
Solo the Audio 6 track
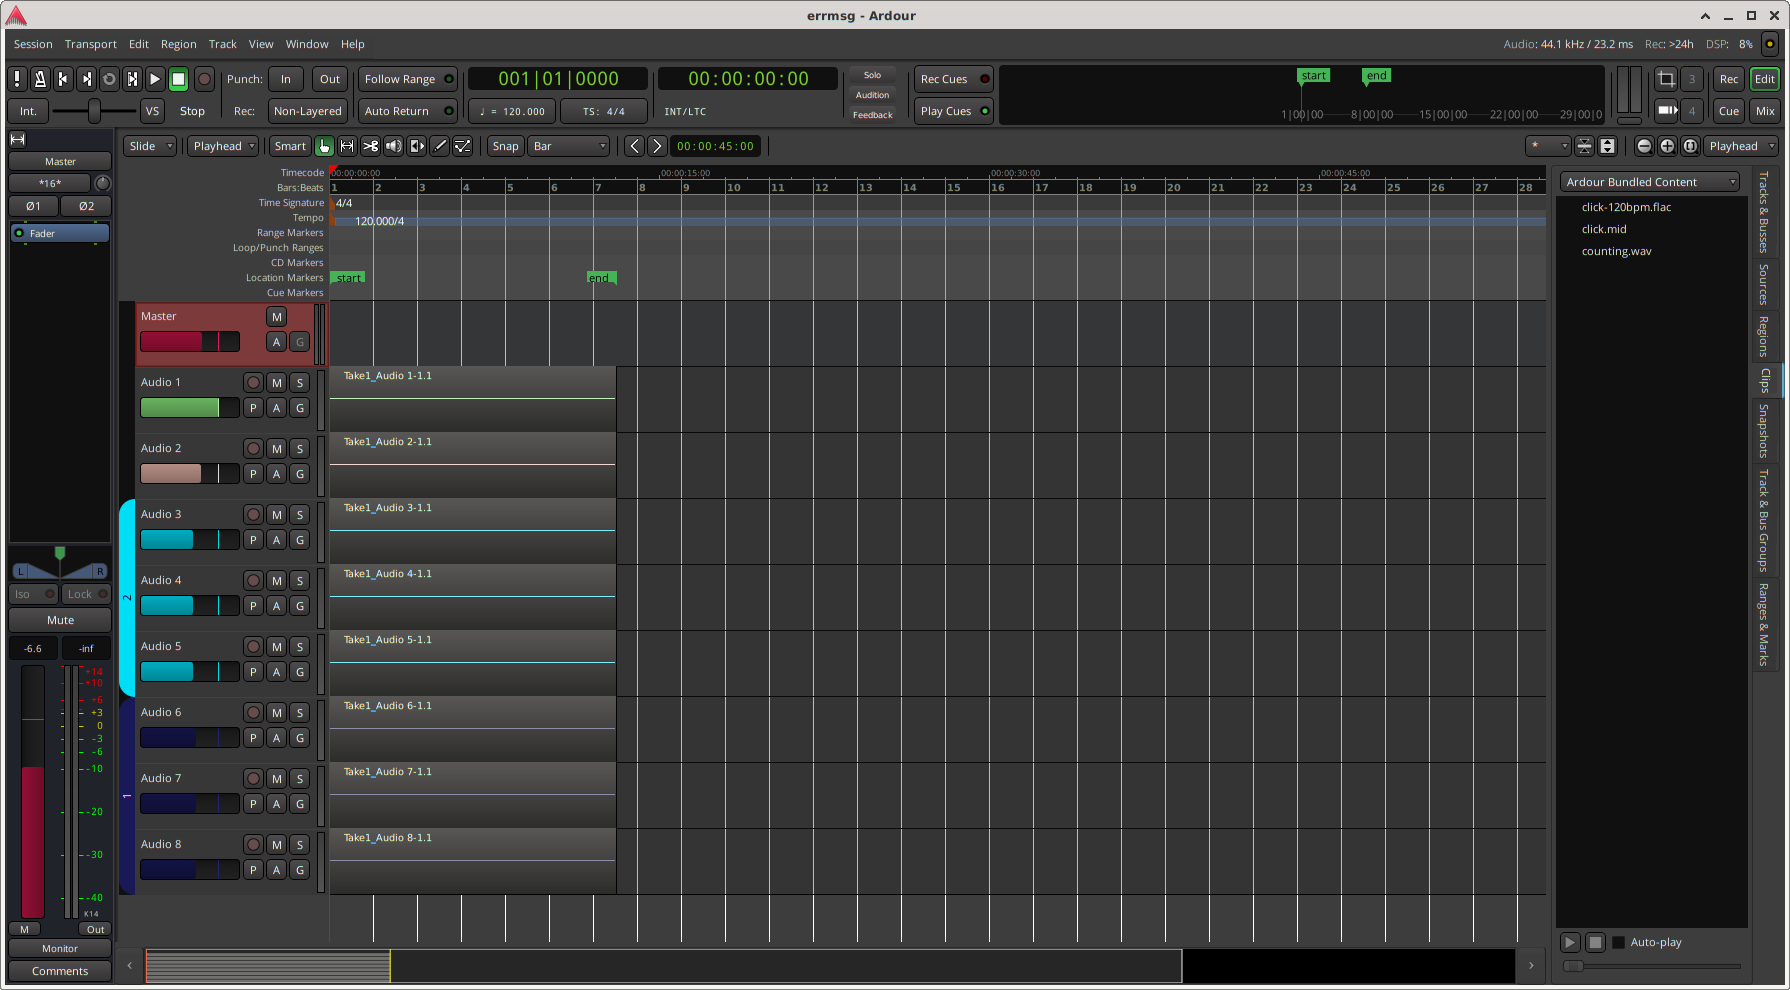(x=300, y=713)
